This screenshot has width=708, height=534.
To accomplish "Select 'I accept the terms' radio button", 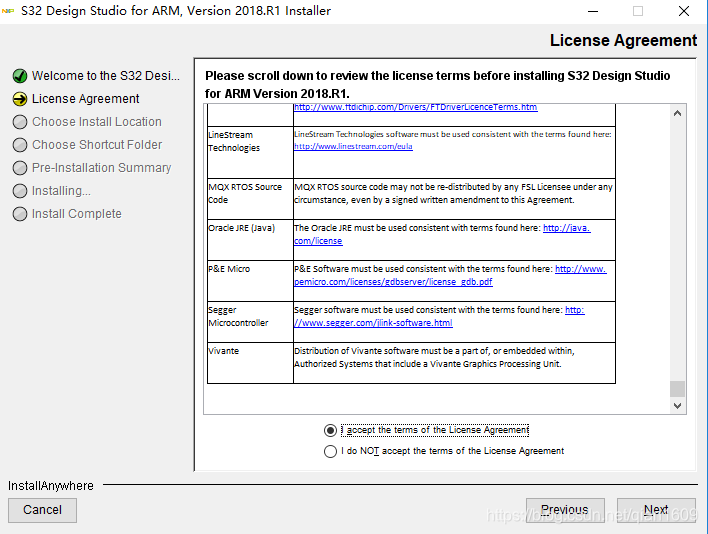I will 331,430.
